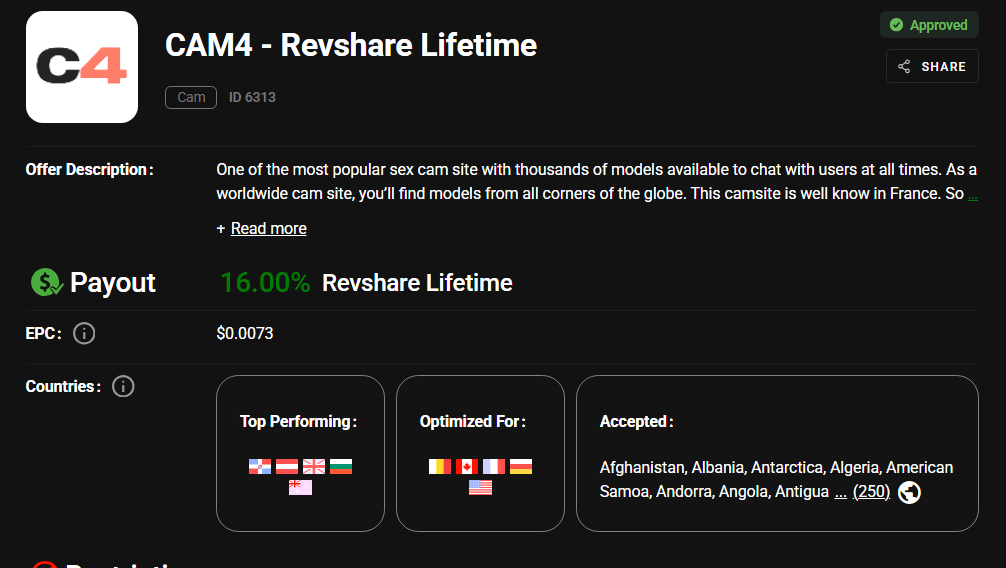This screenshot has width=1006, height=568.
Task: Click the share icon in the SHARE button
Action: (x=904, y=67)
